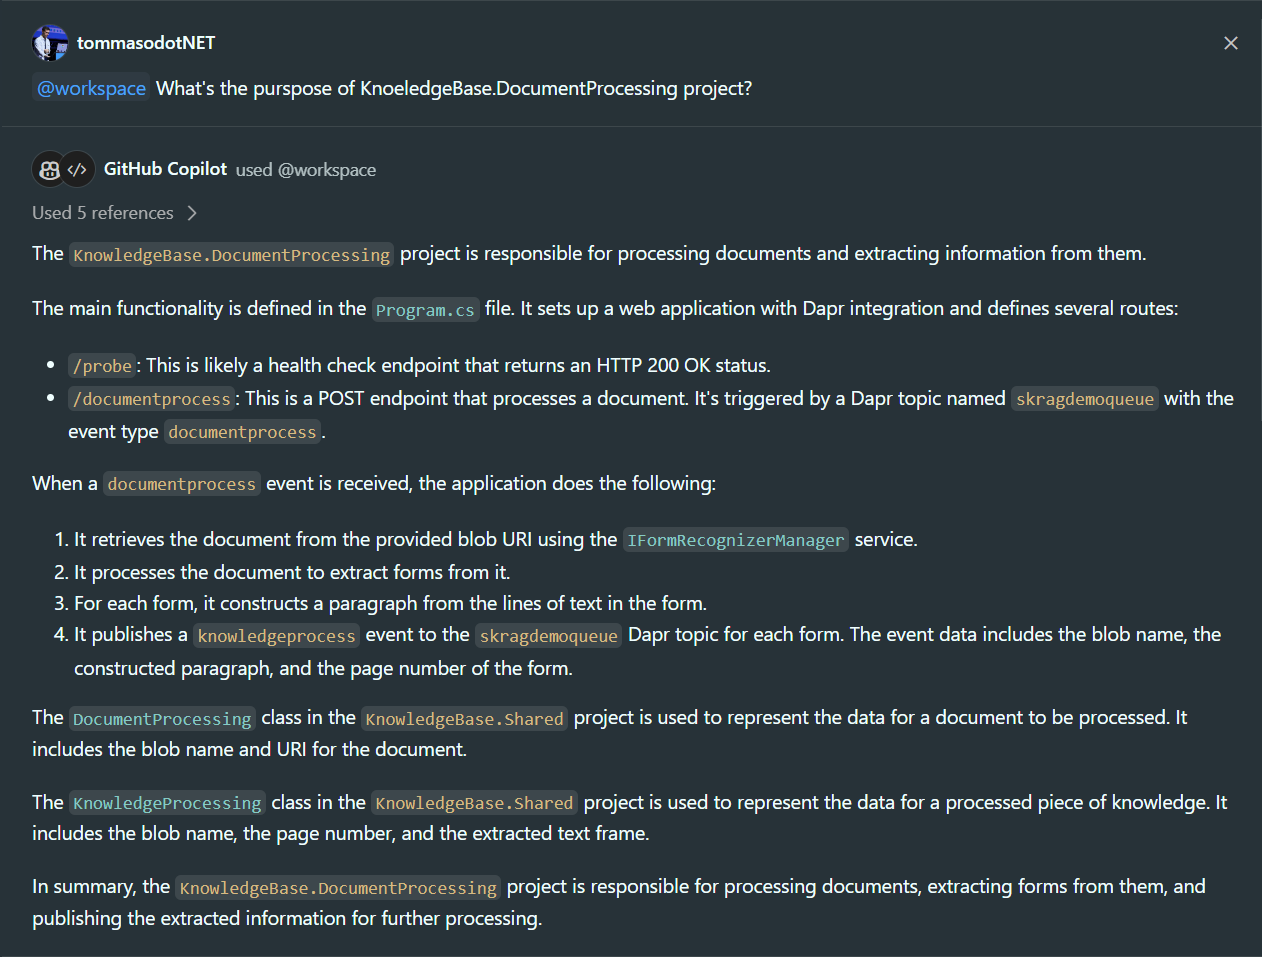The width and height of the screenshot is (1262, 957).
Task: Click the knowledgeprocess event chip
Action: 276,635
